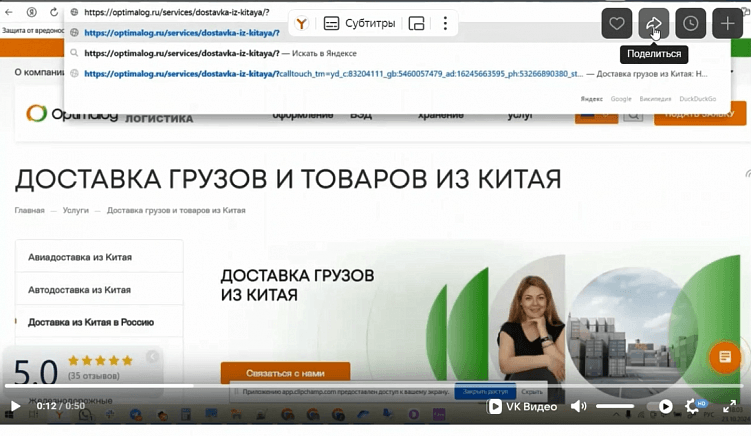Open the 'О компании' menu item

pos(39,72)
